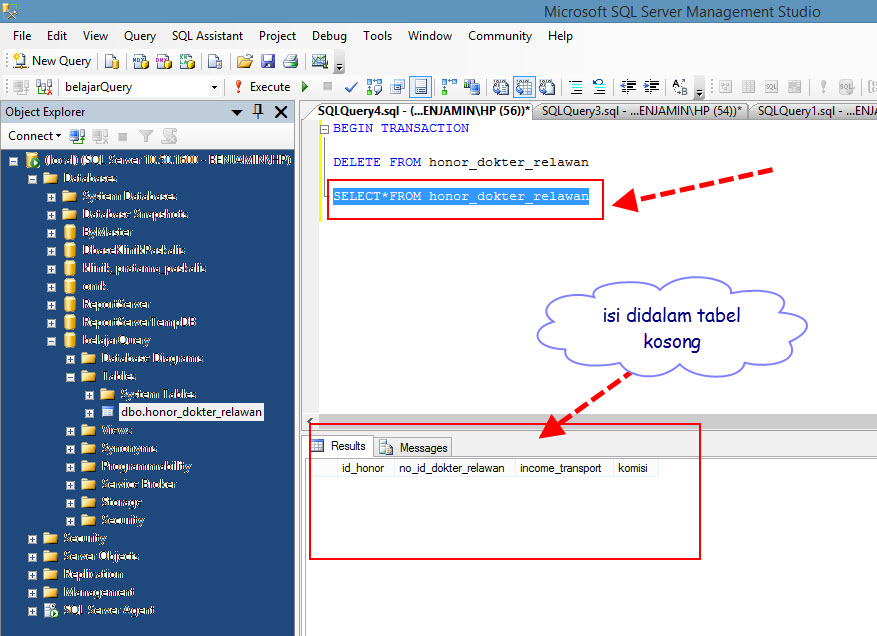The width and height of the screenshot is (877, 636).
Task: Open a new query window
Action: 50,61
